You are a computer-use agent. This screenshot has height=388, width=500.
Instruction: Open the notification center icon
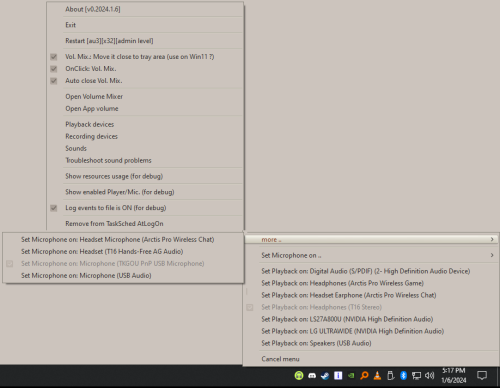click(x=482, y=376)
